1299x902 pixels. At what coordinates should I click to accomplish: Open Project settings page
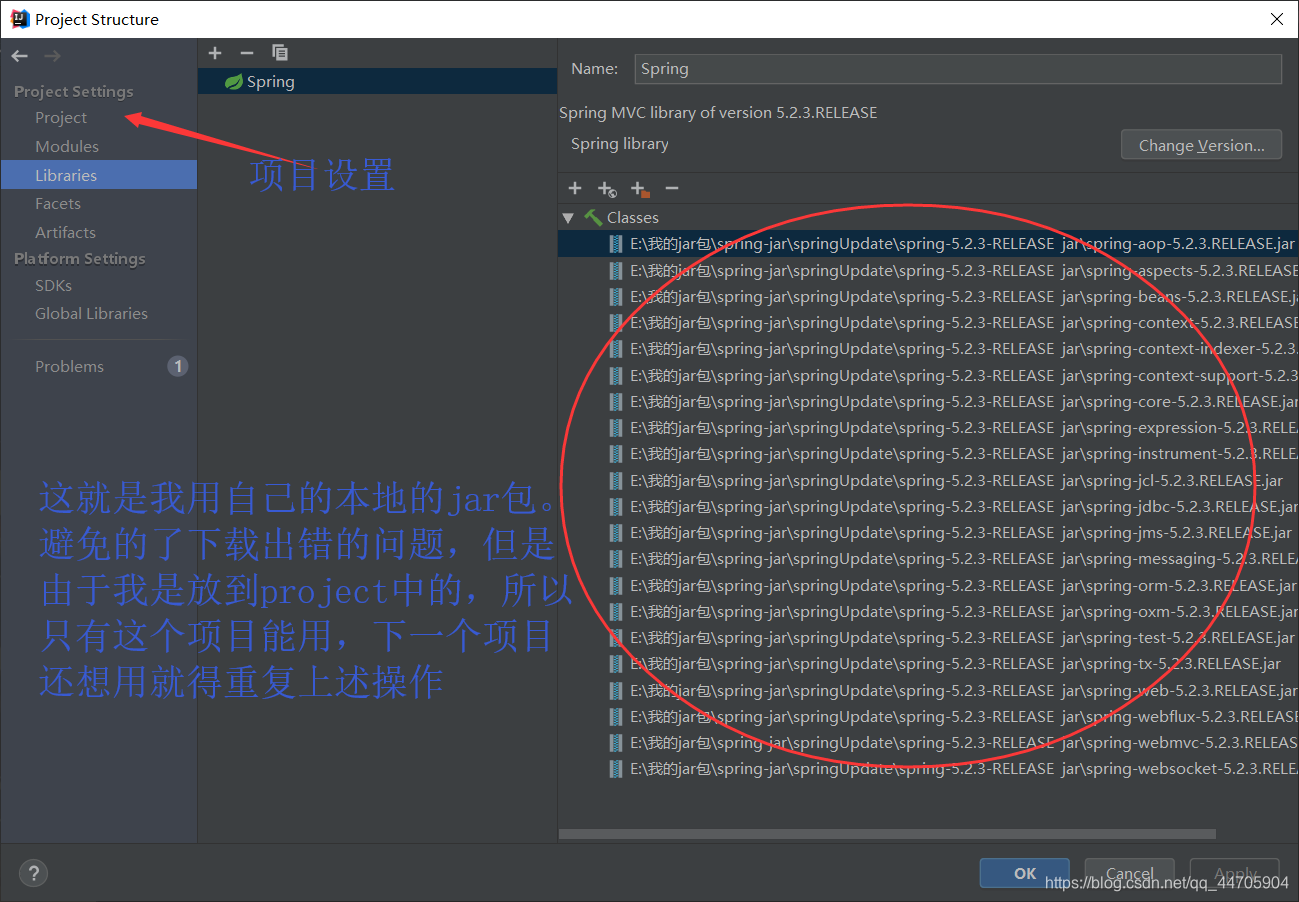click(61, 118)
